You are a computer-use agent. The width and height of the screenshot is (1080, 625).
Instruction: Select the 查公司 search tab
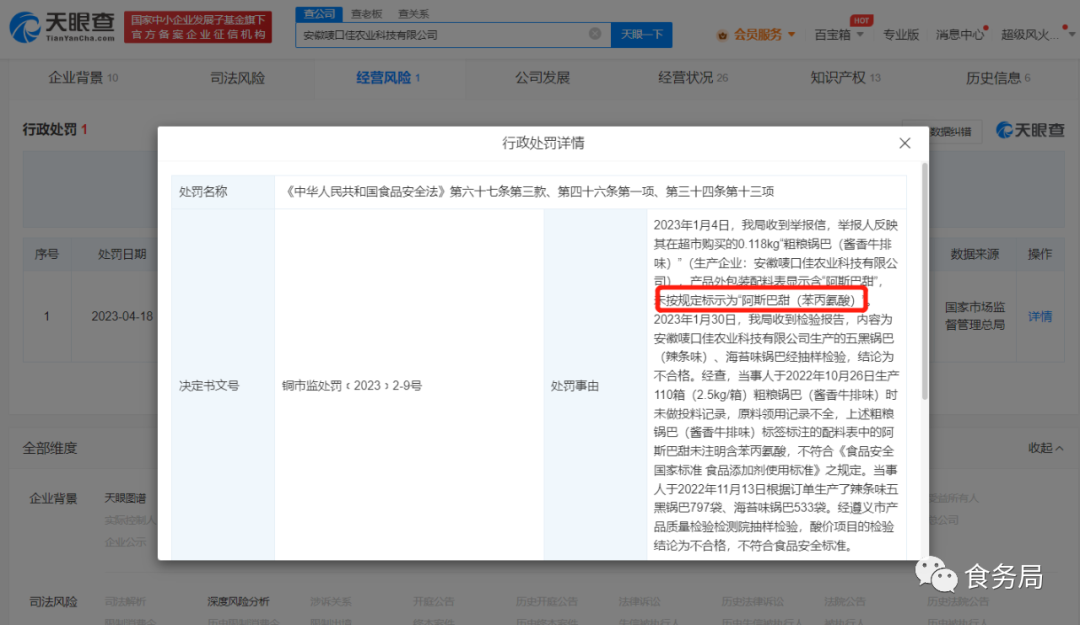click(x=319, y=13)
